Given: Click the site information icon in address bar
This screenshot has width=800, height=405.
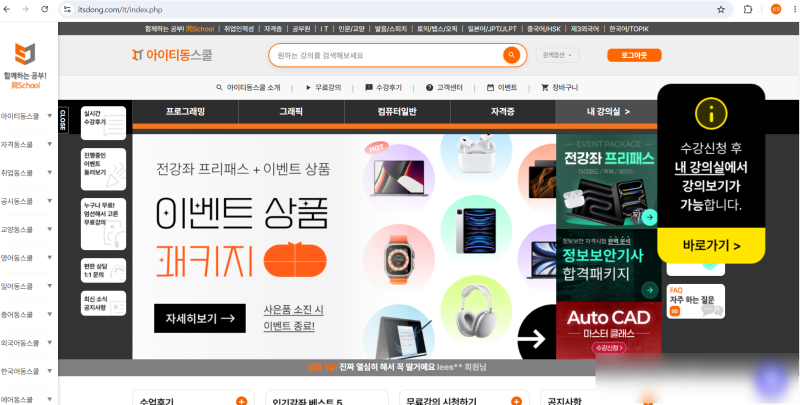Looking at the screenshot, I should tap(67, 9).
